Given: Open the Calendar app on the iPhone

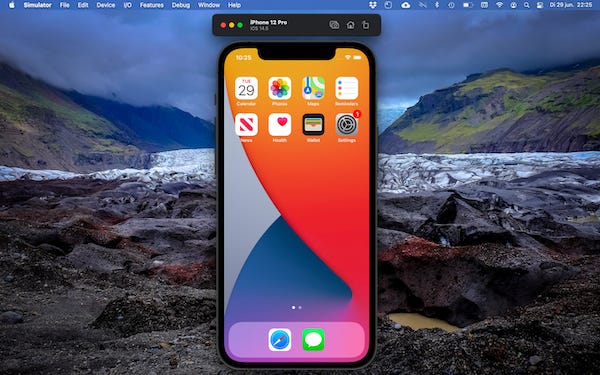Looking at the screenshot, I should click(246, 88).
